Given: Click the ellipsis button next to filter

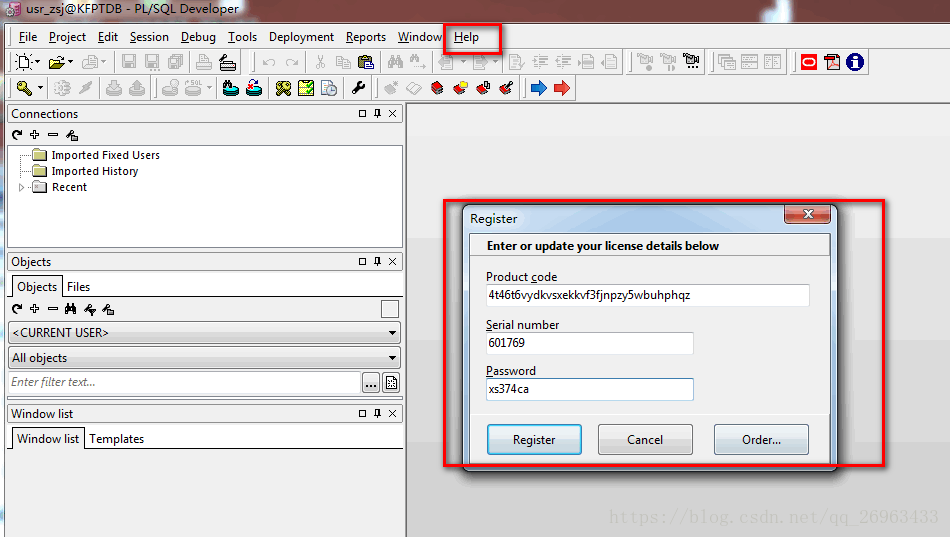Looking at the screenshot, I should tap(371, 382).
